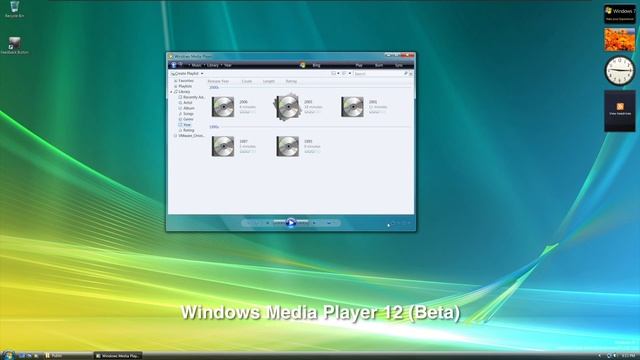Sort by Count column header

click(x=247, y=81)
